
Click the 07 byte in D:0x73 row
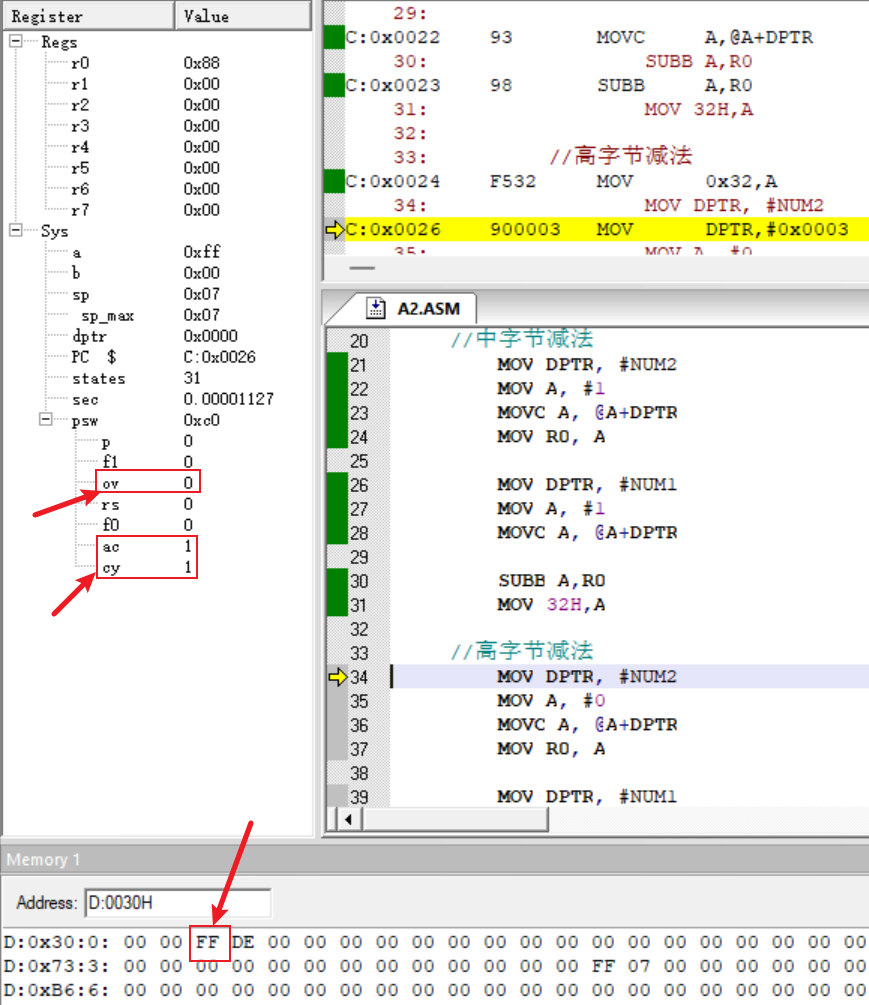pyautogui.click(x=639, y=966)
